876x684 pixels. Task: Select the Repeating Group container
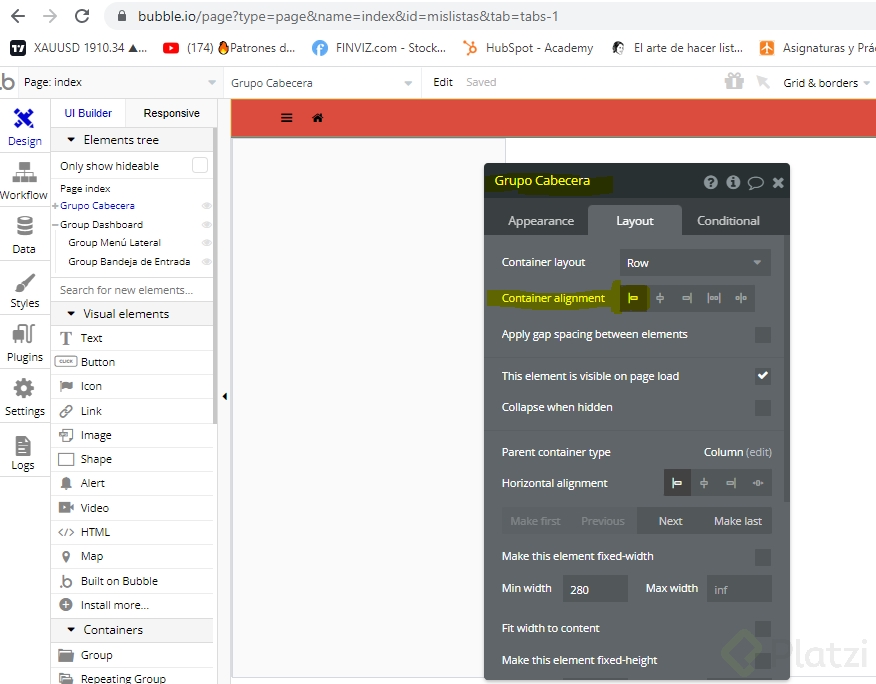[x=132, y=677]
